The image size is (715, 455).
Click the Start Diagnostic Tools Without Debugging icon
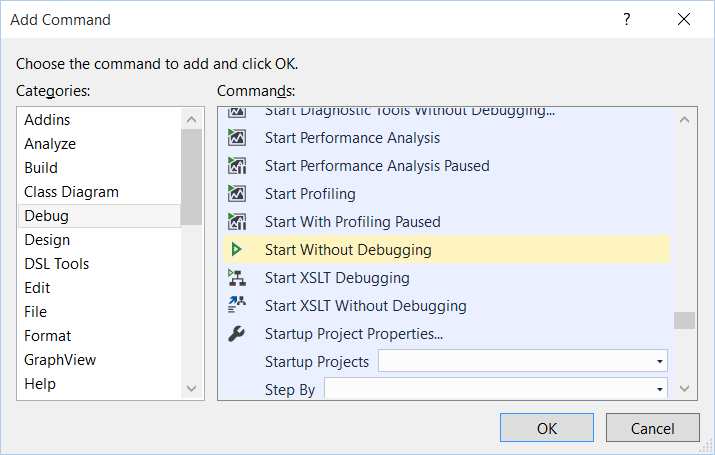237,112
